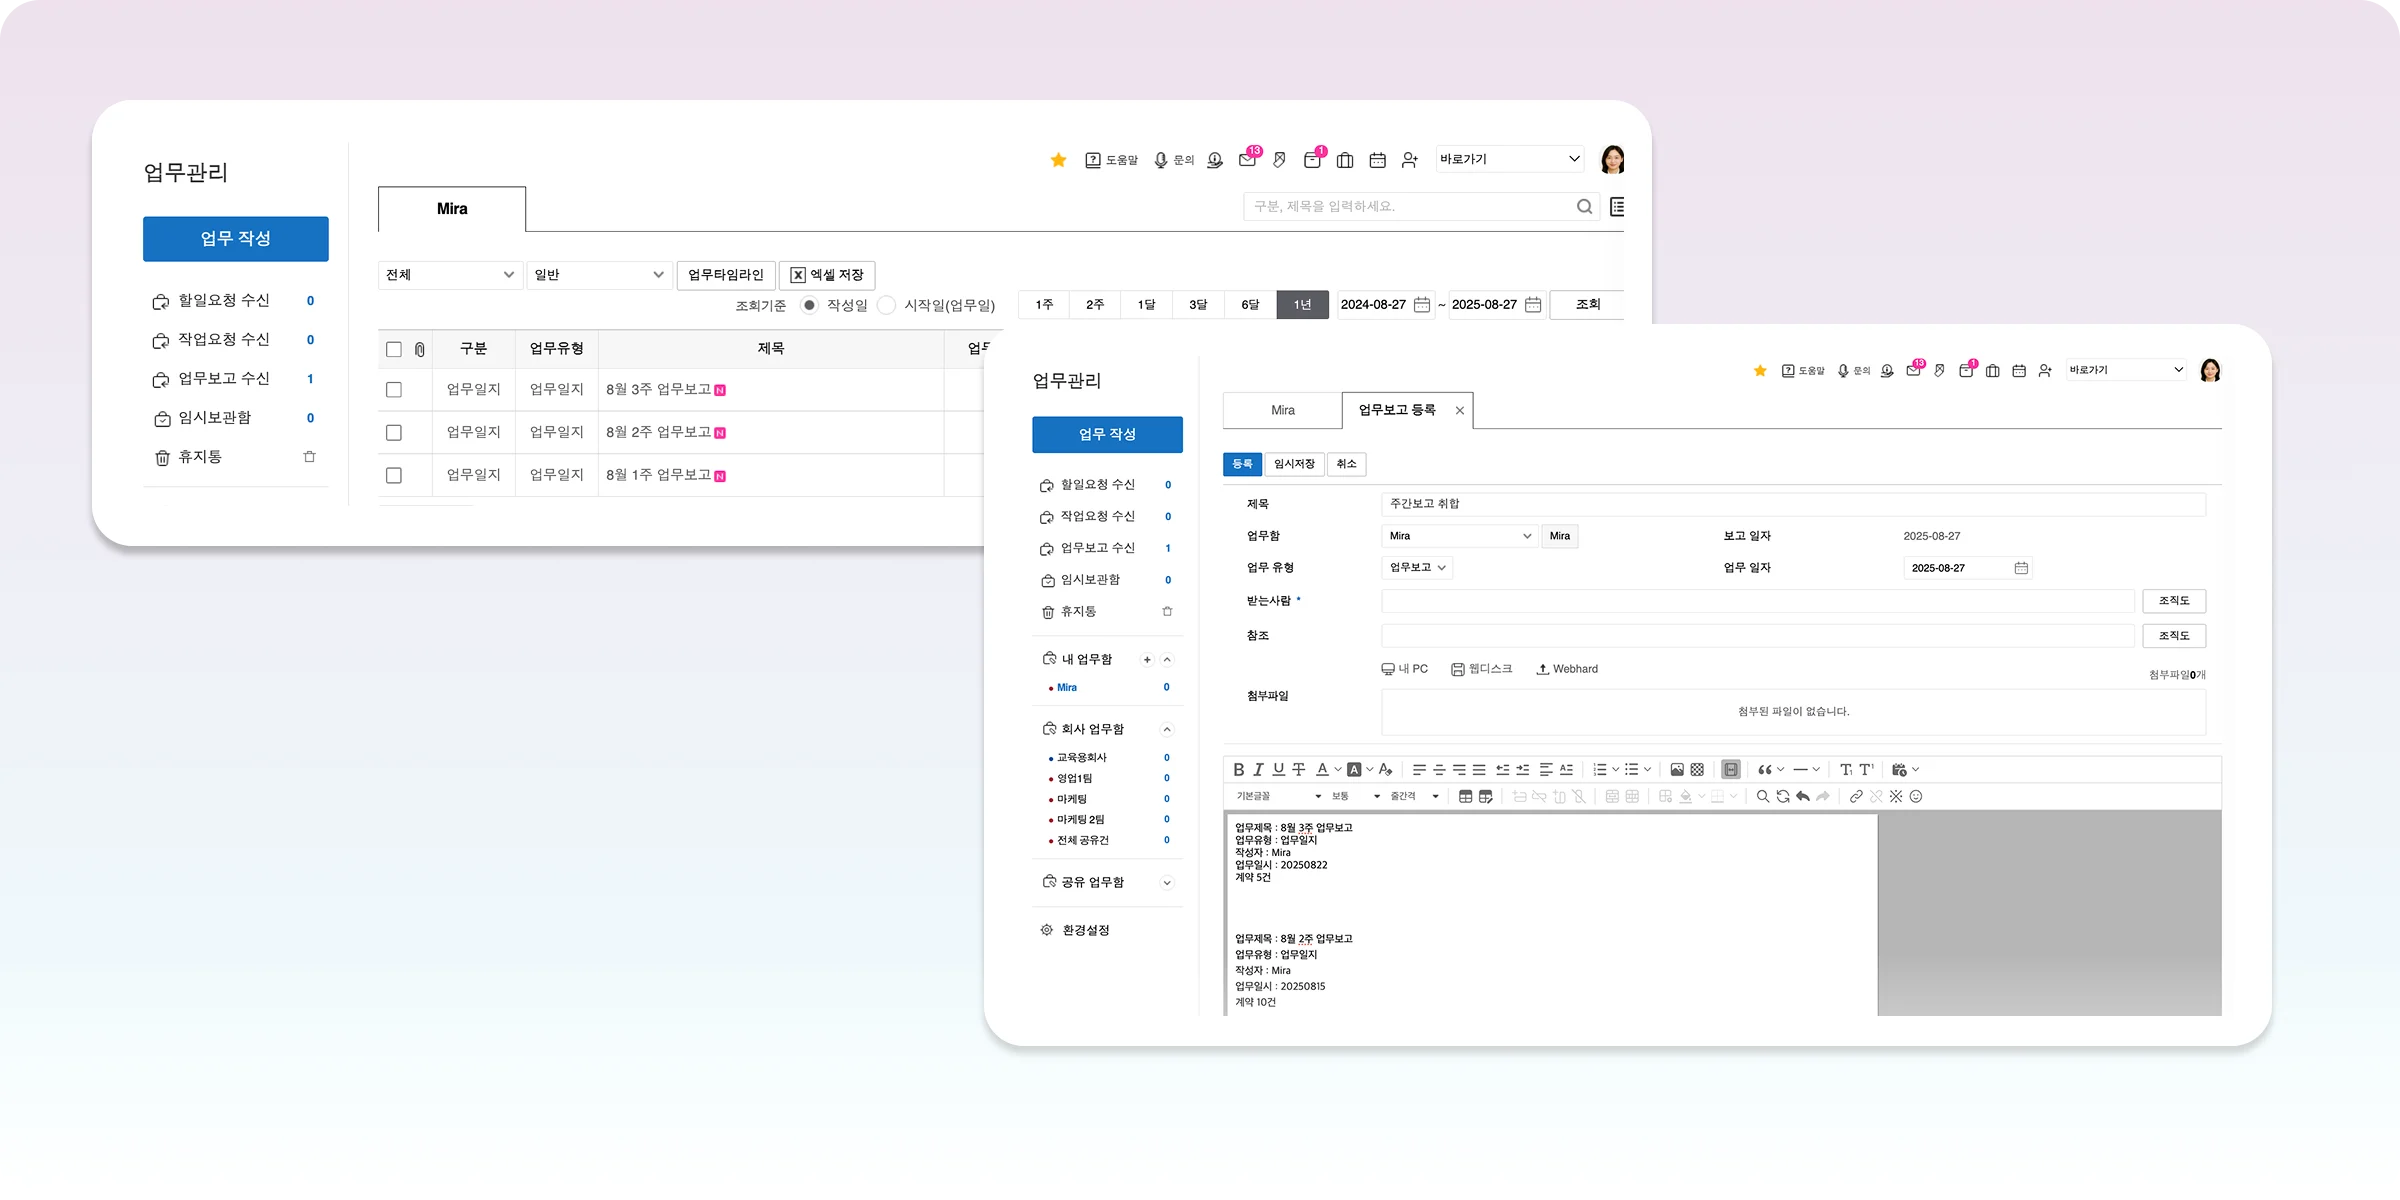Open the 업무 일자 calendar picker
Screen dimensions: 2400x1200
pos(2021,568)
